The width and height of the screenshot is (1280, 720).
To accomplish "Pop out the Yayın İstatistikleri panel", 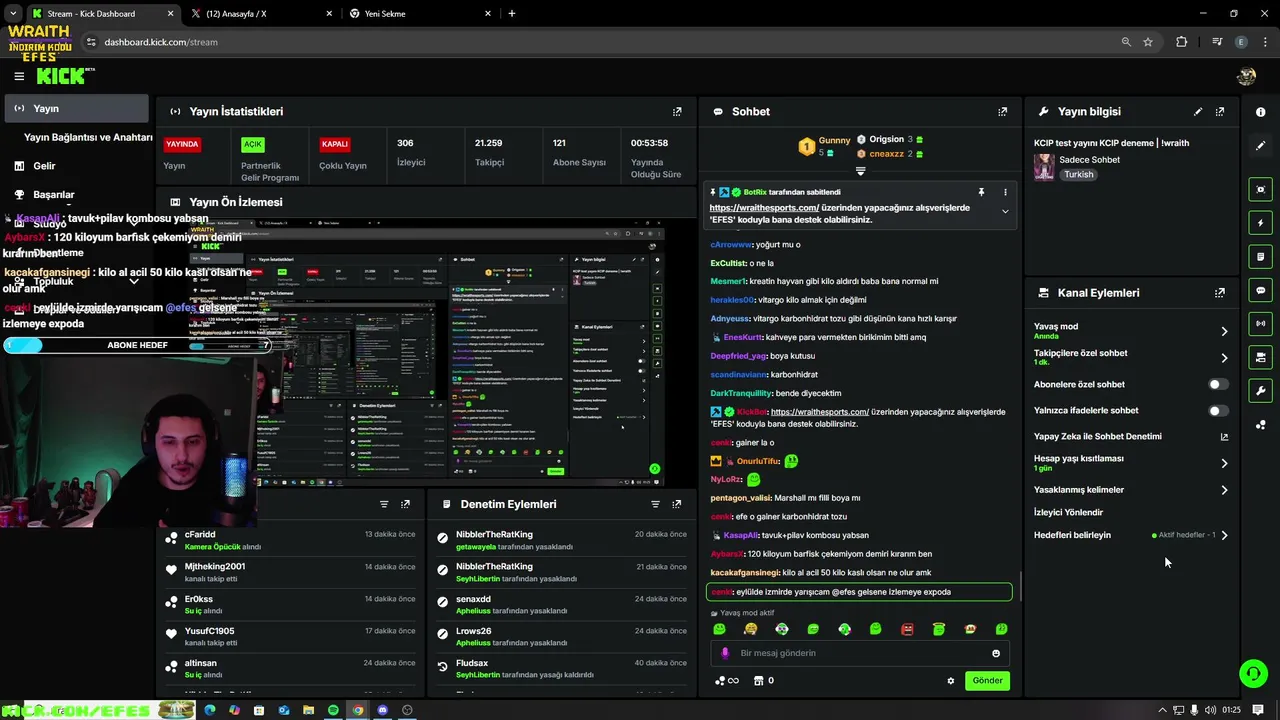I will [677, 112].
